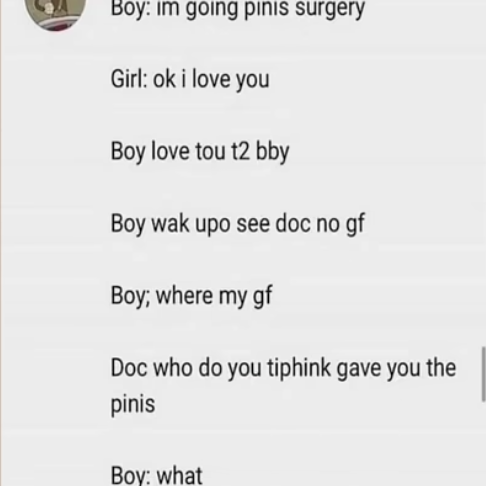This screenshot has width=486, height=486.
Task: Click the text 't2' in the third line
Action: tap(240, 151)
